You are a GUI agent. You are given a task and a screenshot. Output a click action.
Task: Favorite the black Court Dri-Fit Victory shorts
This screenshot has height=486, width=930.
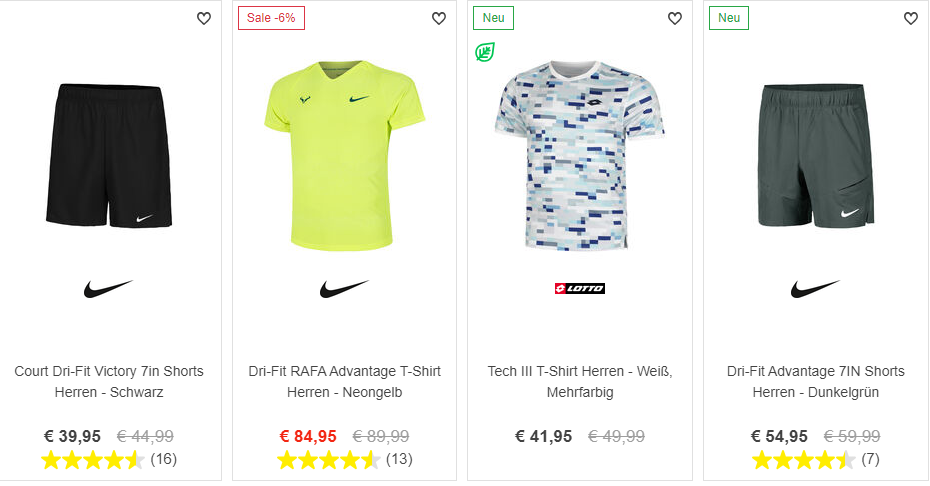204,18
